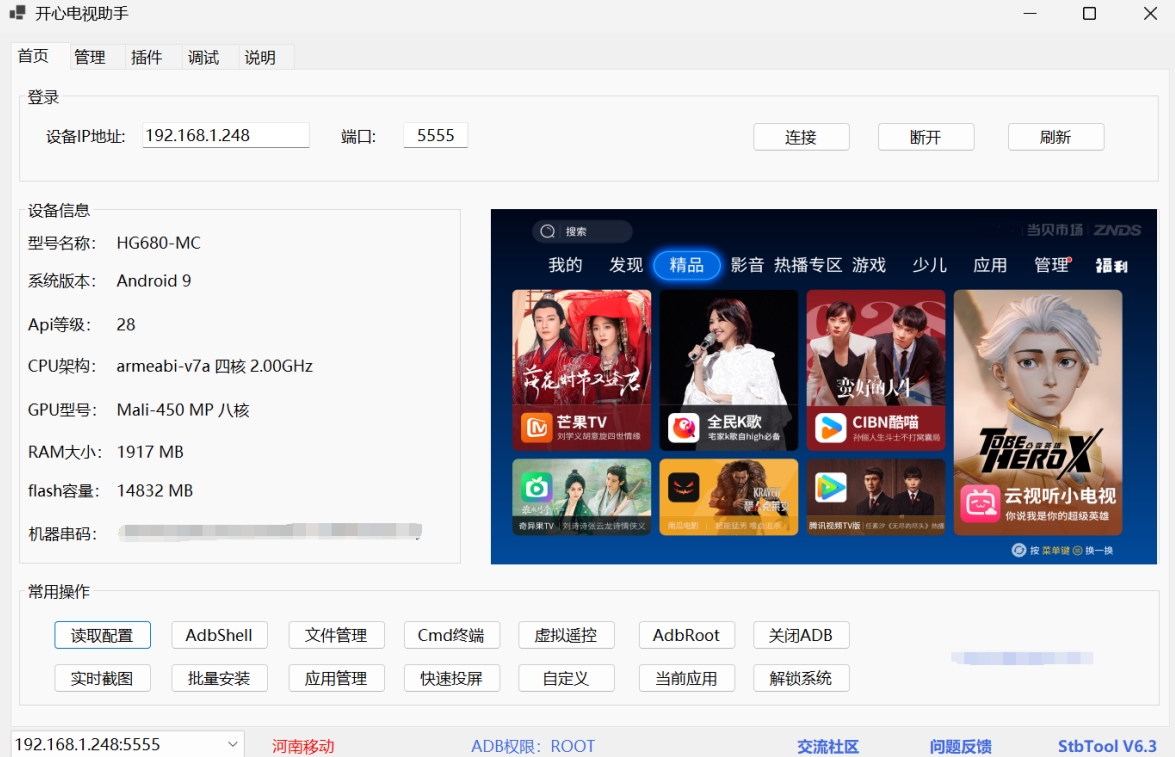Image resolution: width=1175 pixels, height=757 pixels.
Task: Visit the 交流社区 community link
Action: [829, 745]
